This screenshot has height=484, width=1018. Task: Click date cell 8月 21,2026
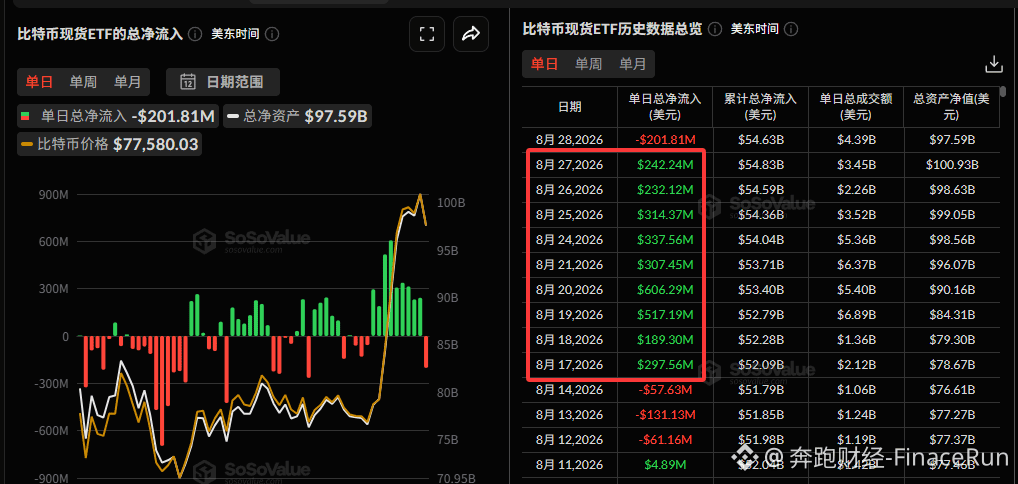[x=570, y=265]
